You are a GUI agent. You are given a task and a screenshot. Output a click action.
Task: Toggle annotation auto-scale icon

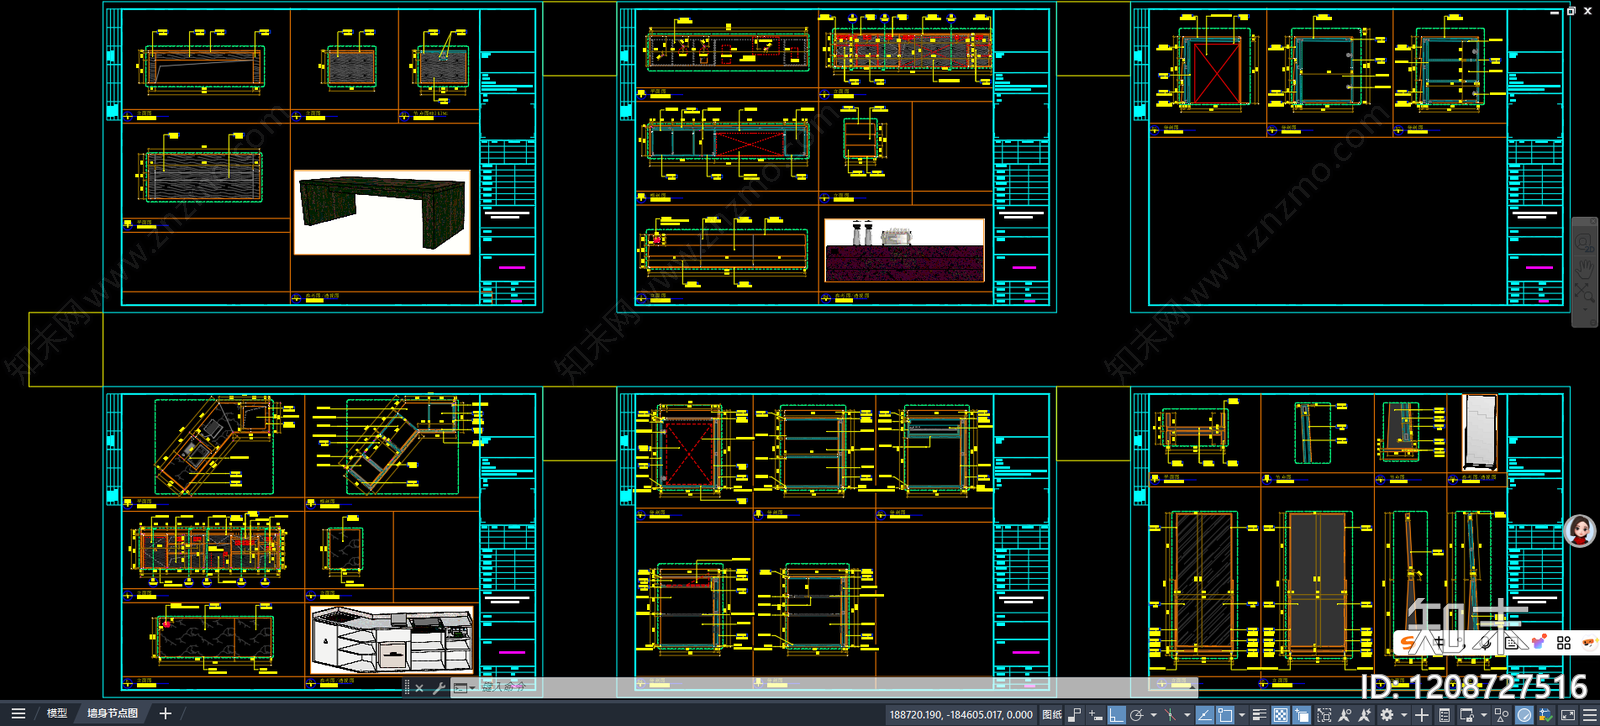[x=1365, y=715]
